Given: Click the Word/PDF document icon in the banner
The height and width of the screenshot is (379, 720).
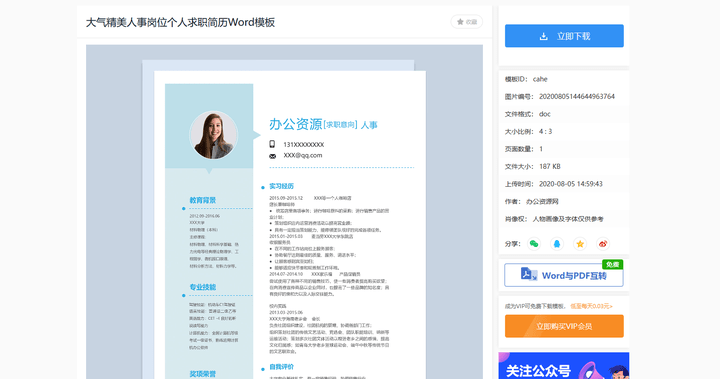Looking at the screenshot, I should pyautogui.click(x=529, y=274).
